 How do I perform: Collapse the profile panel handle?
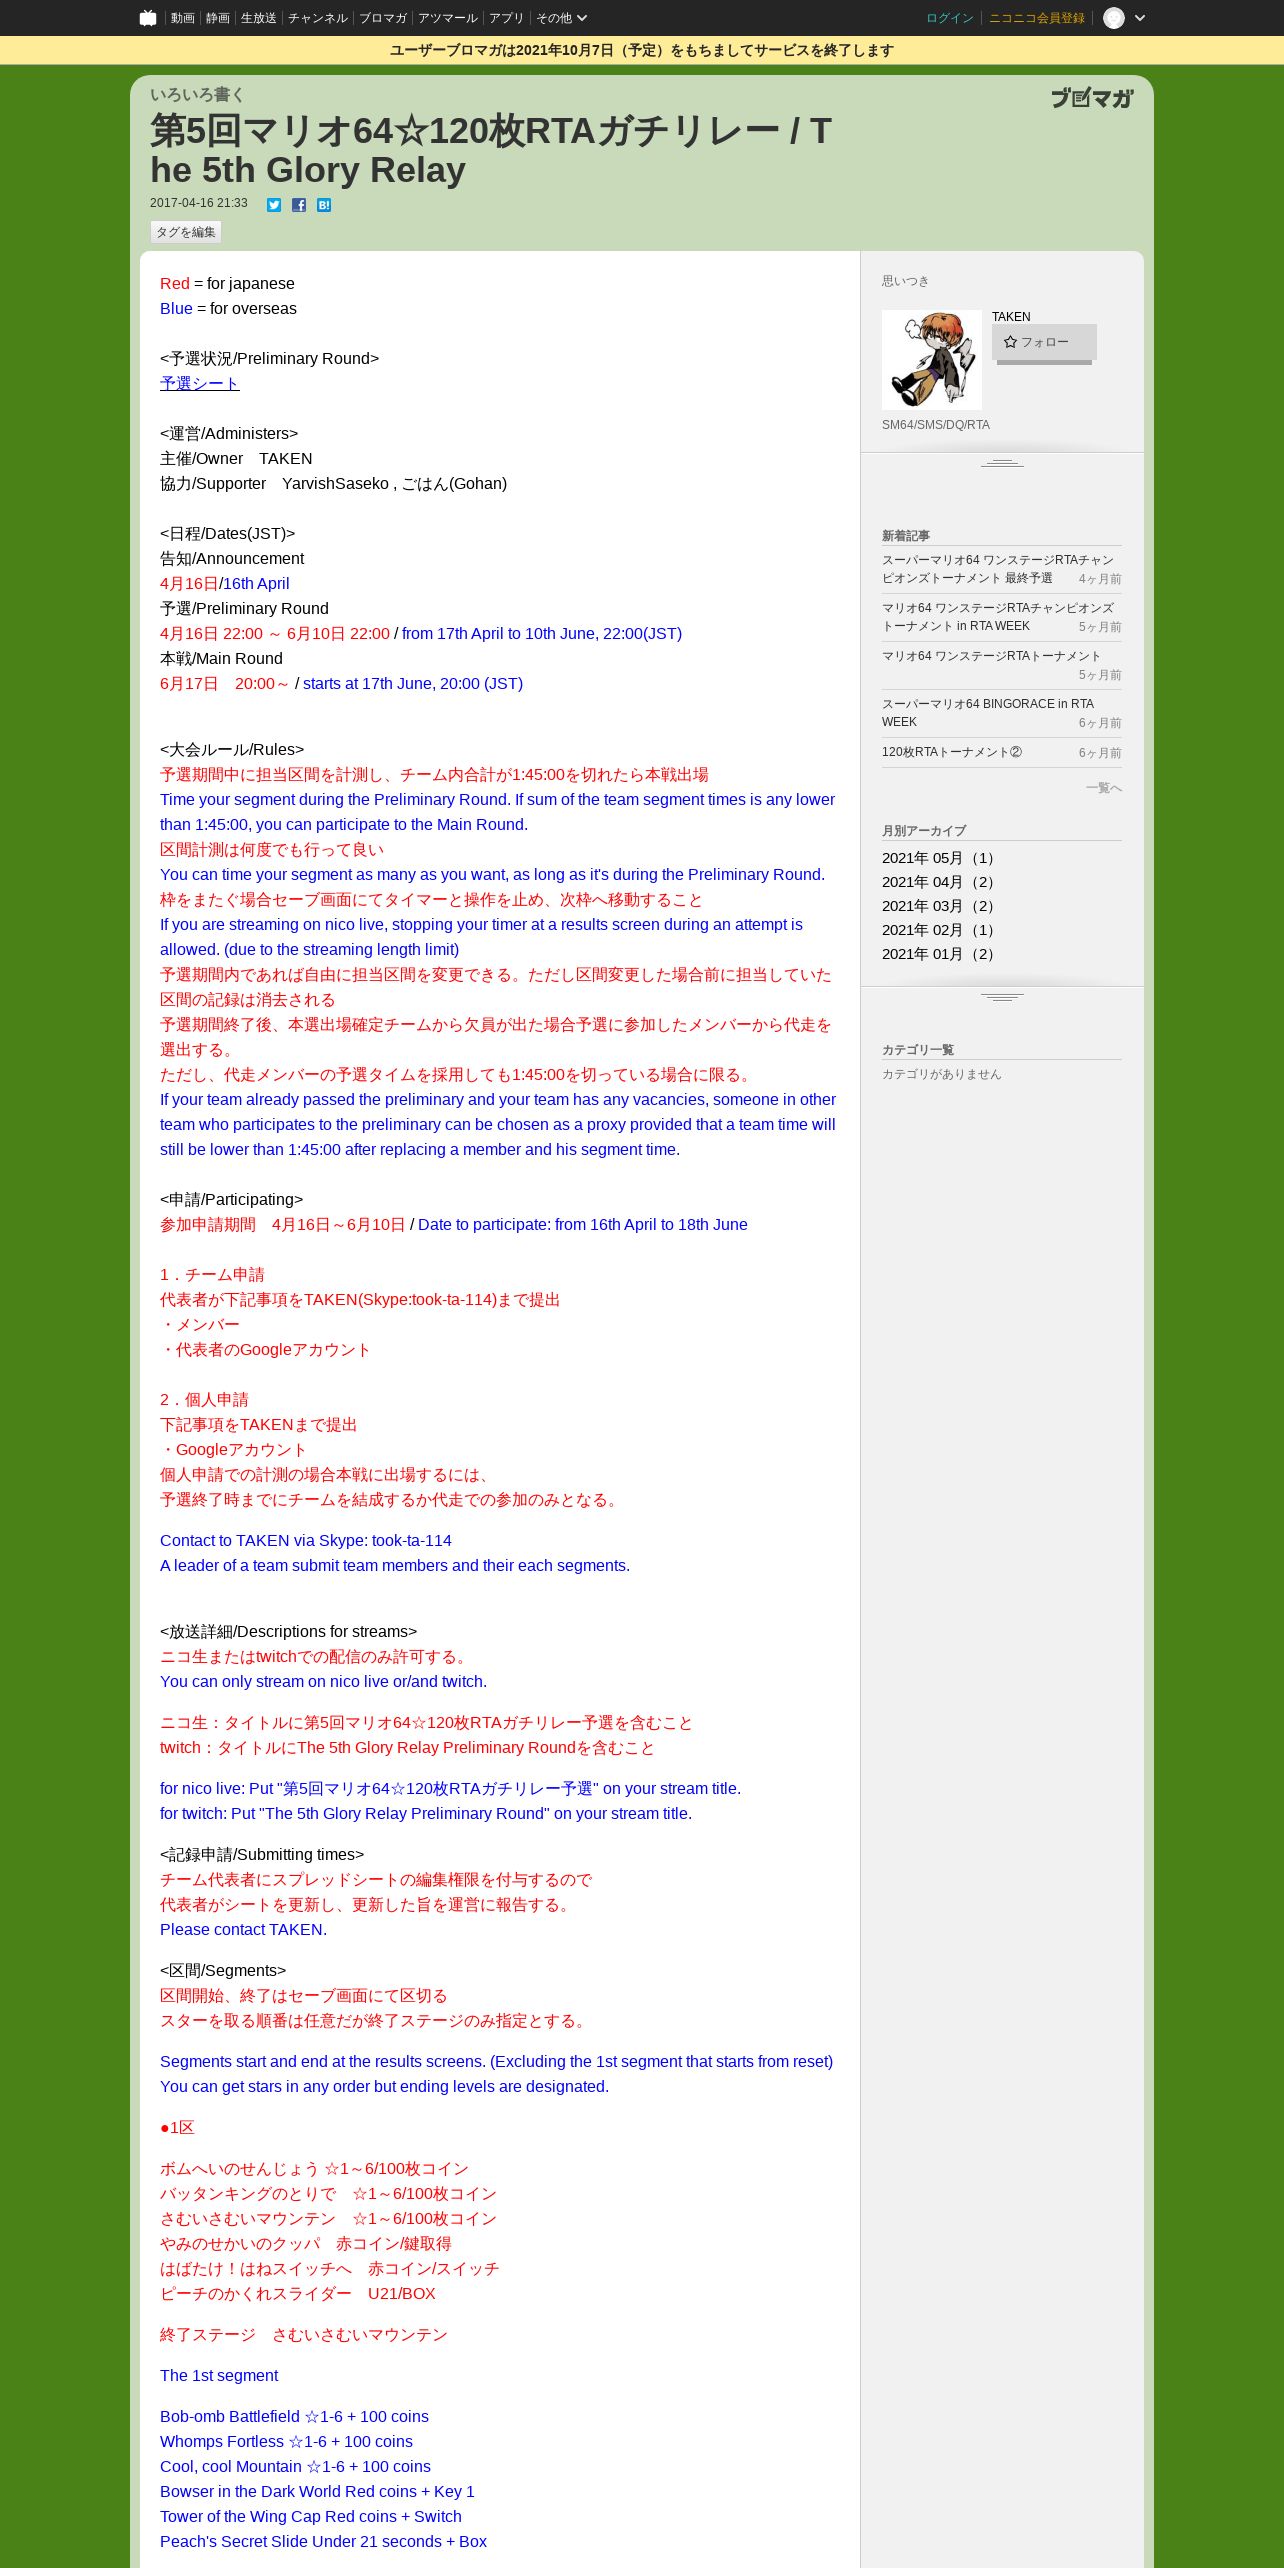[1002, 463]
